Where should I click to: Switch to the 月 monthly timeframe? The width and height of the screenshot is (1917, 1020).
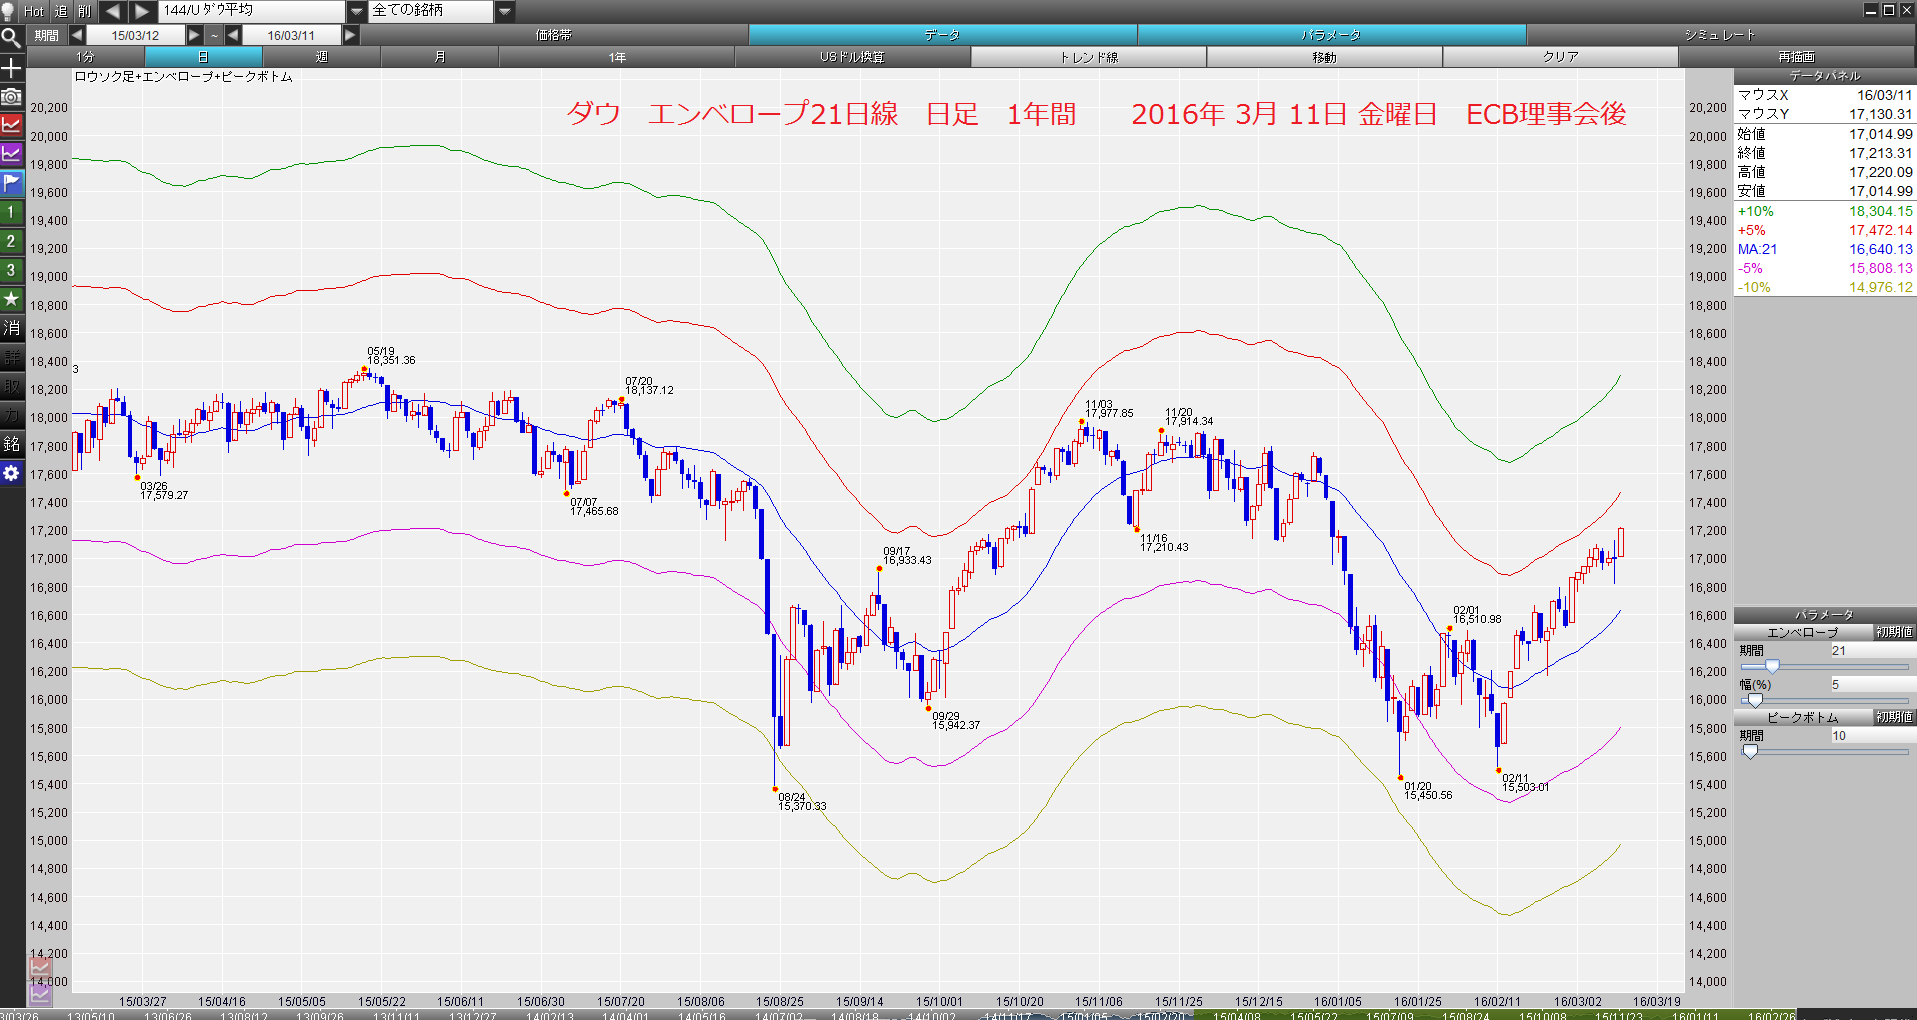pos(440,57)
